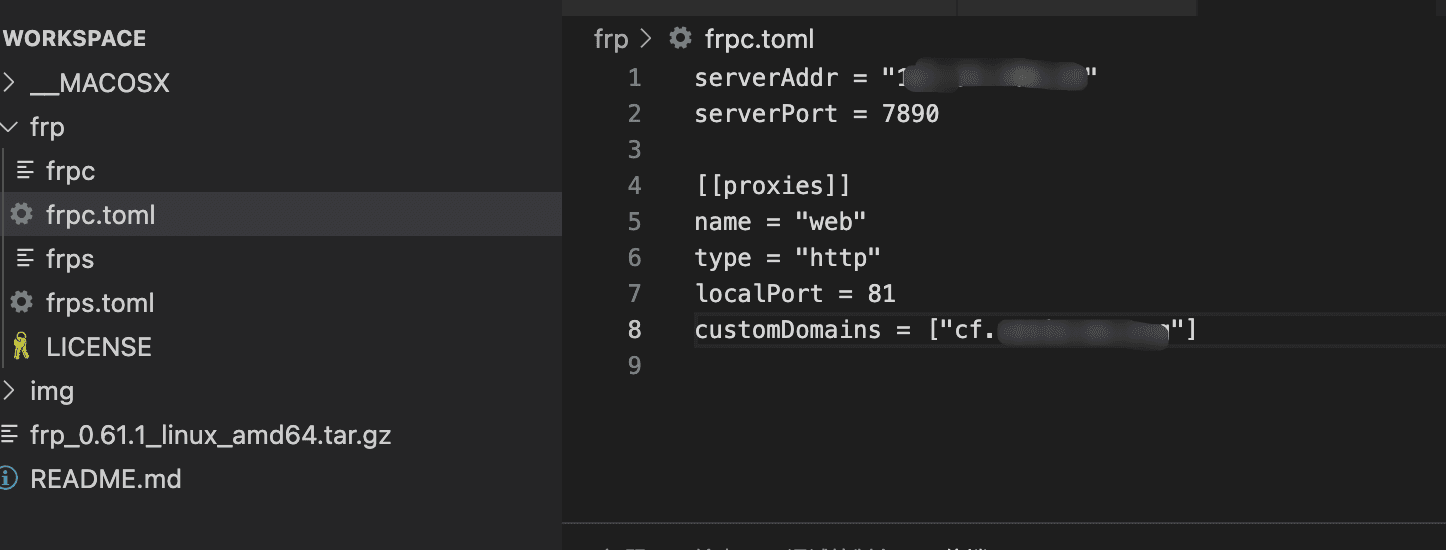Click the file lines icon next to frps
The height and width of the screenshot is (550, 1446).
[x=26, y=258]
